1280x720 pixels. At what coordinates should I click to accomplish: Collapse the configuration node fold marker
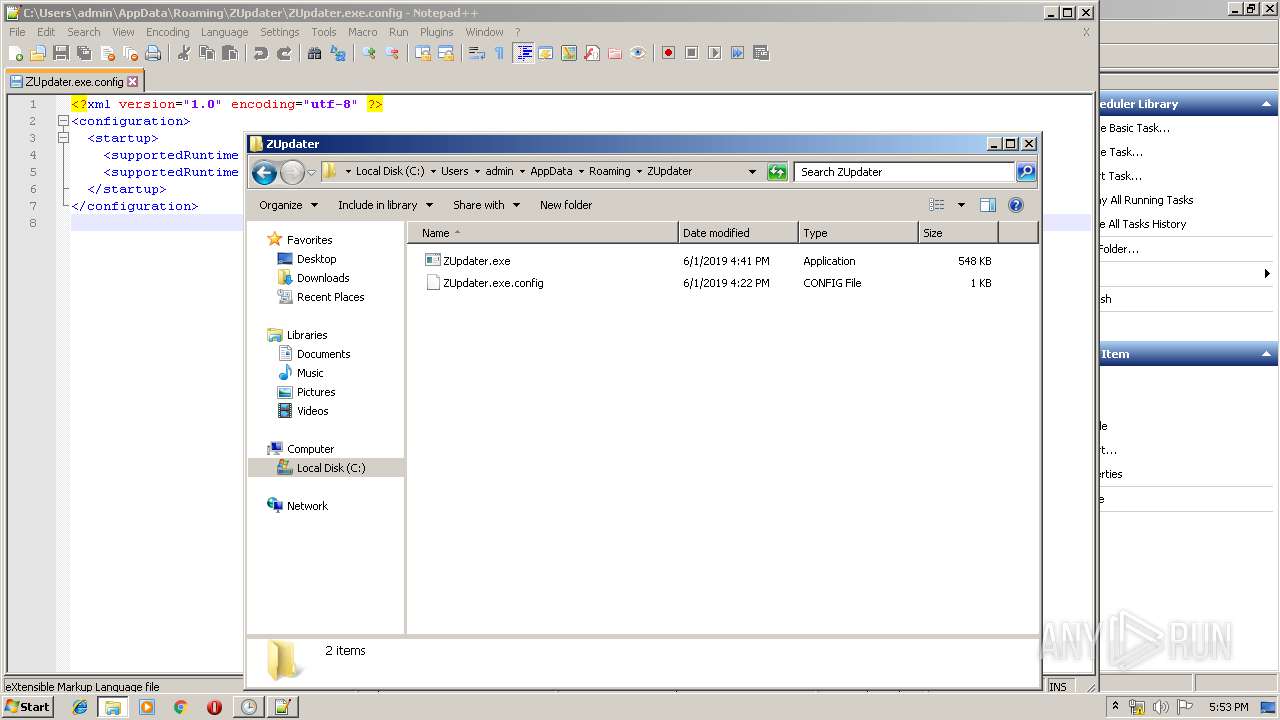coord(63,121)
